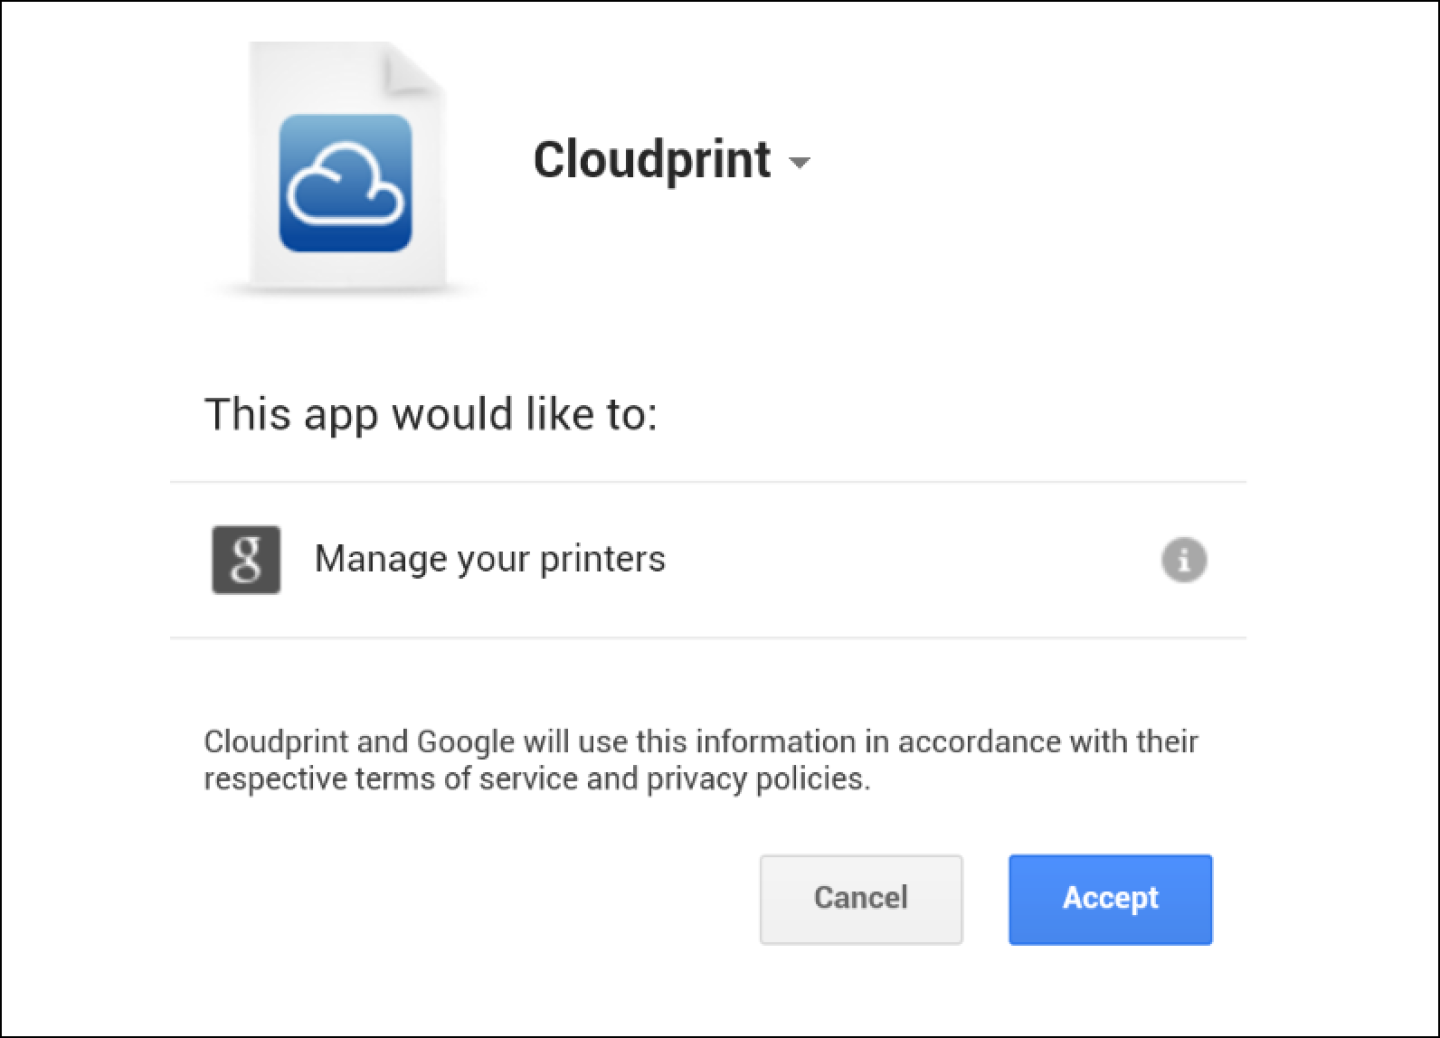1440x1038 pixels.
Task: Click the privacy policies disclaimer text
Action: (x=700, y=760)
